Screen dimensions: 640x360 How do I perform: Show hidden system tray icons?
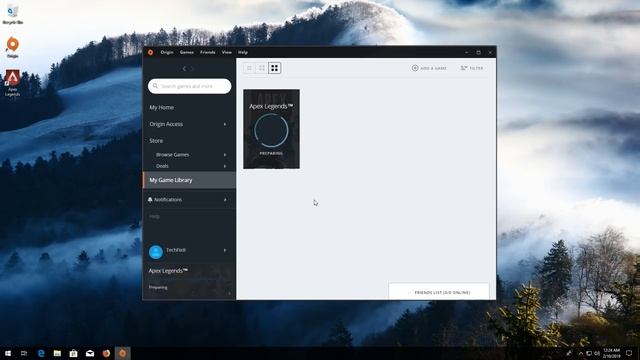580,353
